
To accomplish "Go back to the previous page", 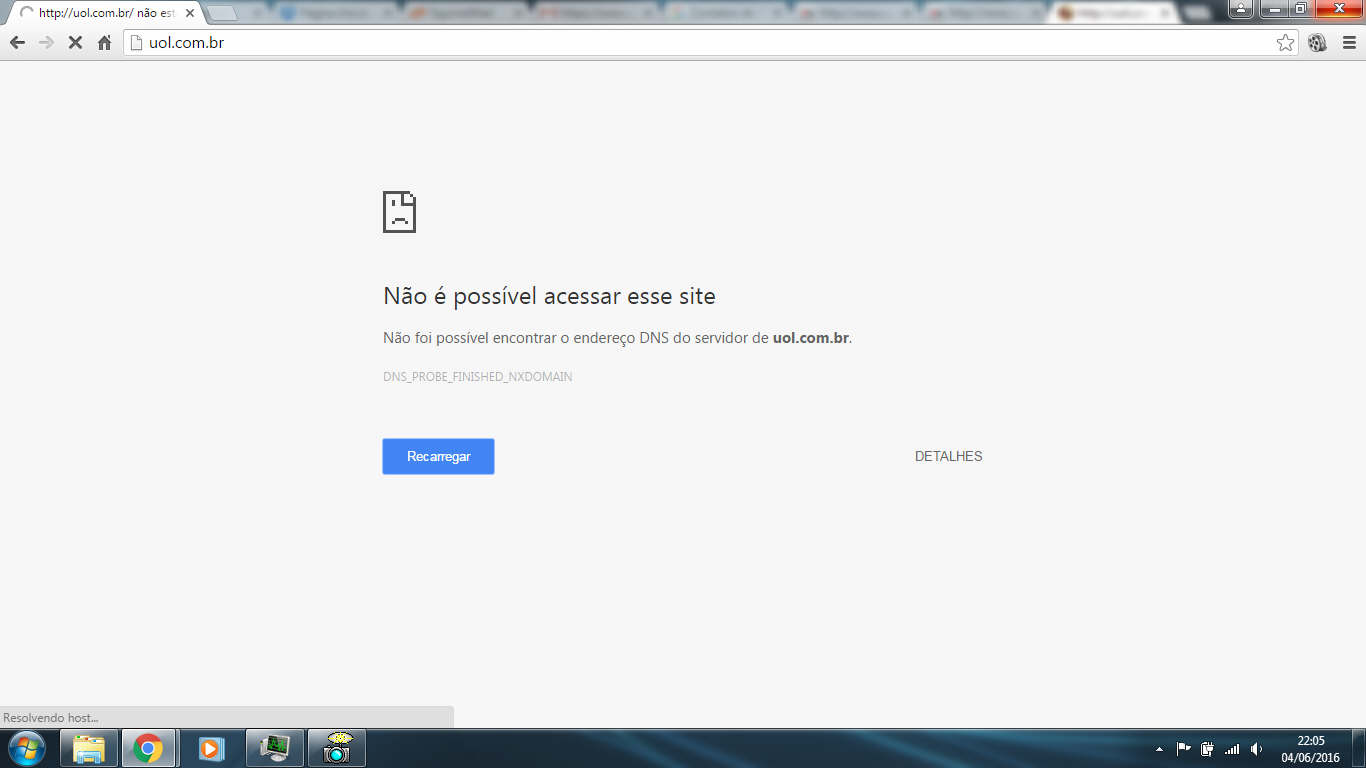I will pyautogui.click(x=17, y=43).
